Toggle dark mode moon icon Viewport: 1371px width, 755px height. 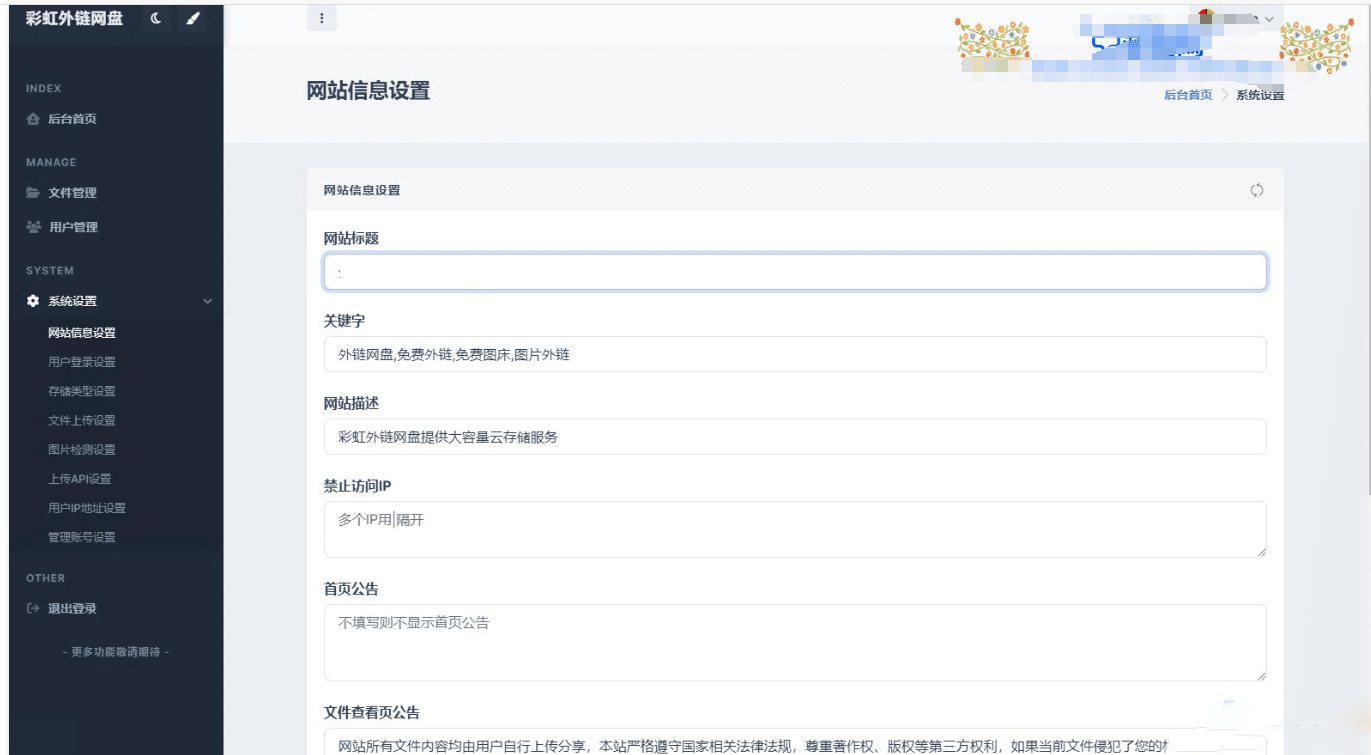[156, 18]
